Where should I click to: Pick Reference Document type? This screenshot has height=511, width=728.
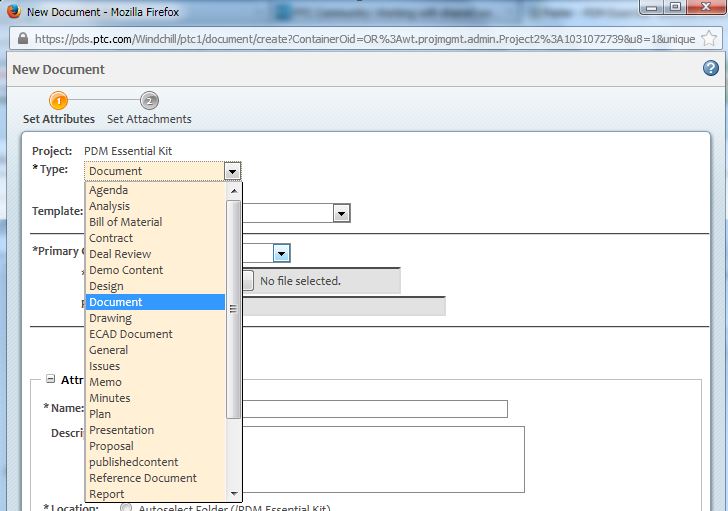tap(155, 478)
